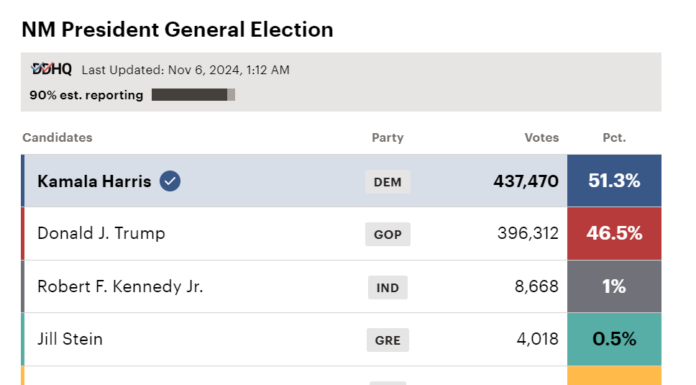Image resolution: width=696 pixels, height=385 pixels.
Task: Click the Party column header
Action: (x=388, y=138)
